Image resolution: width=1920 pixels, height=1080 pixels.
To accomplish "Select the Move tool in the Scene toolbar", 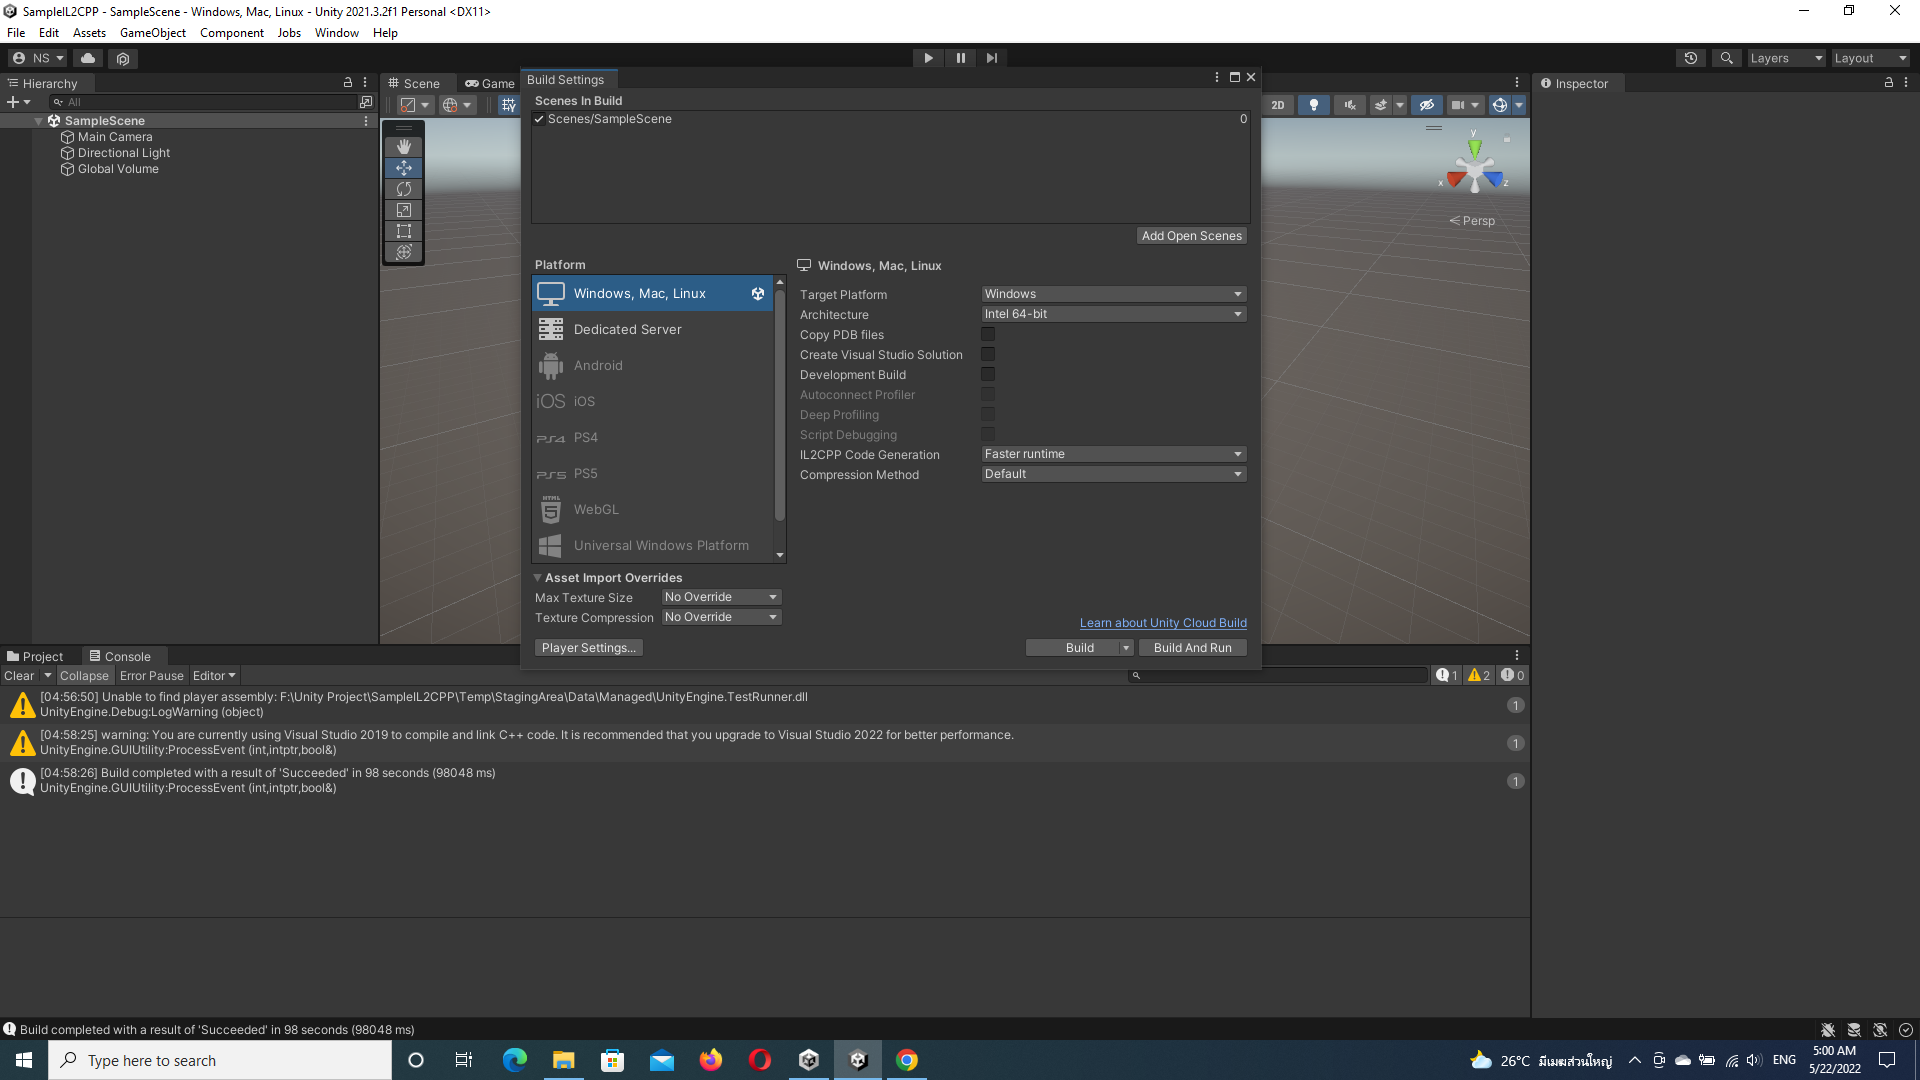I will click(x=403, y=168).
